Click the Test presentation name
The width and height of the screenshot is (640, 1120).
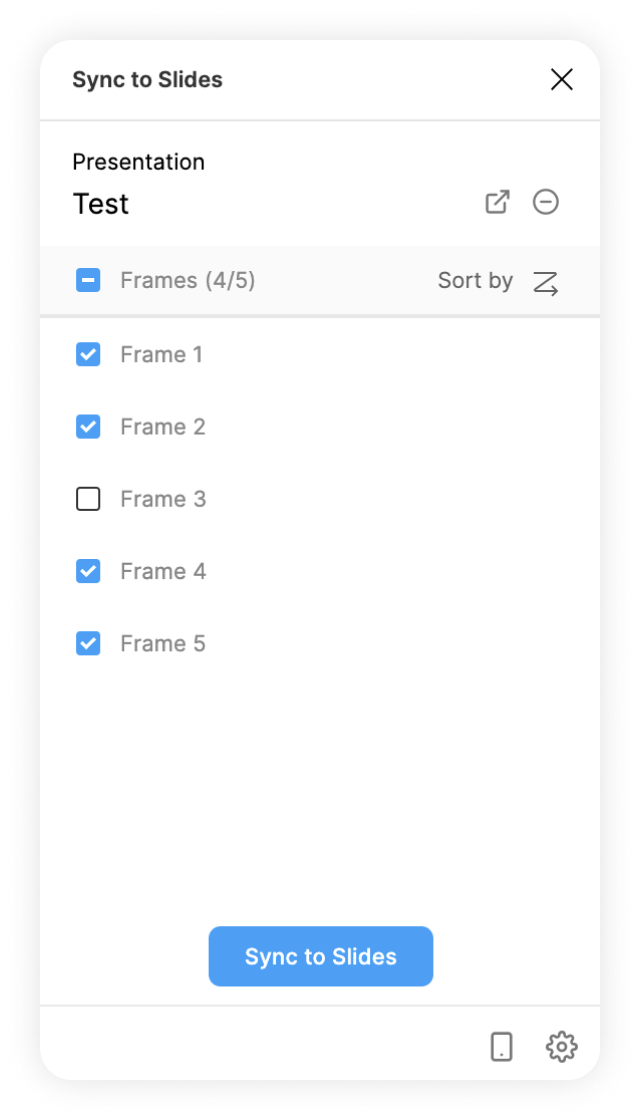(x=101, y=204)
